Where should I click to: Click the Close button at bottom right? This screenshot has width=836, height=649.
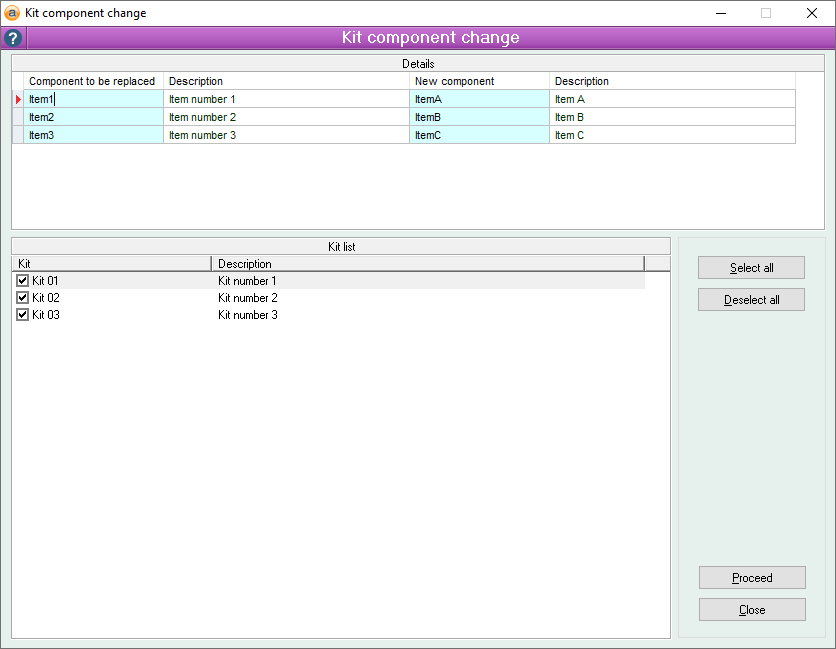point(751,610)
